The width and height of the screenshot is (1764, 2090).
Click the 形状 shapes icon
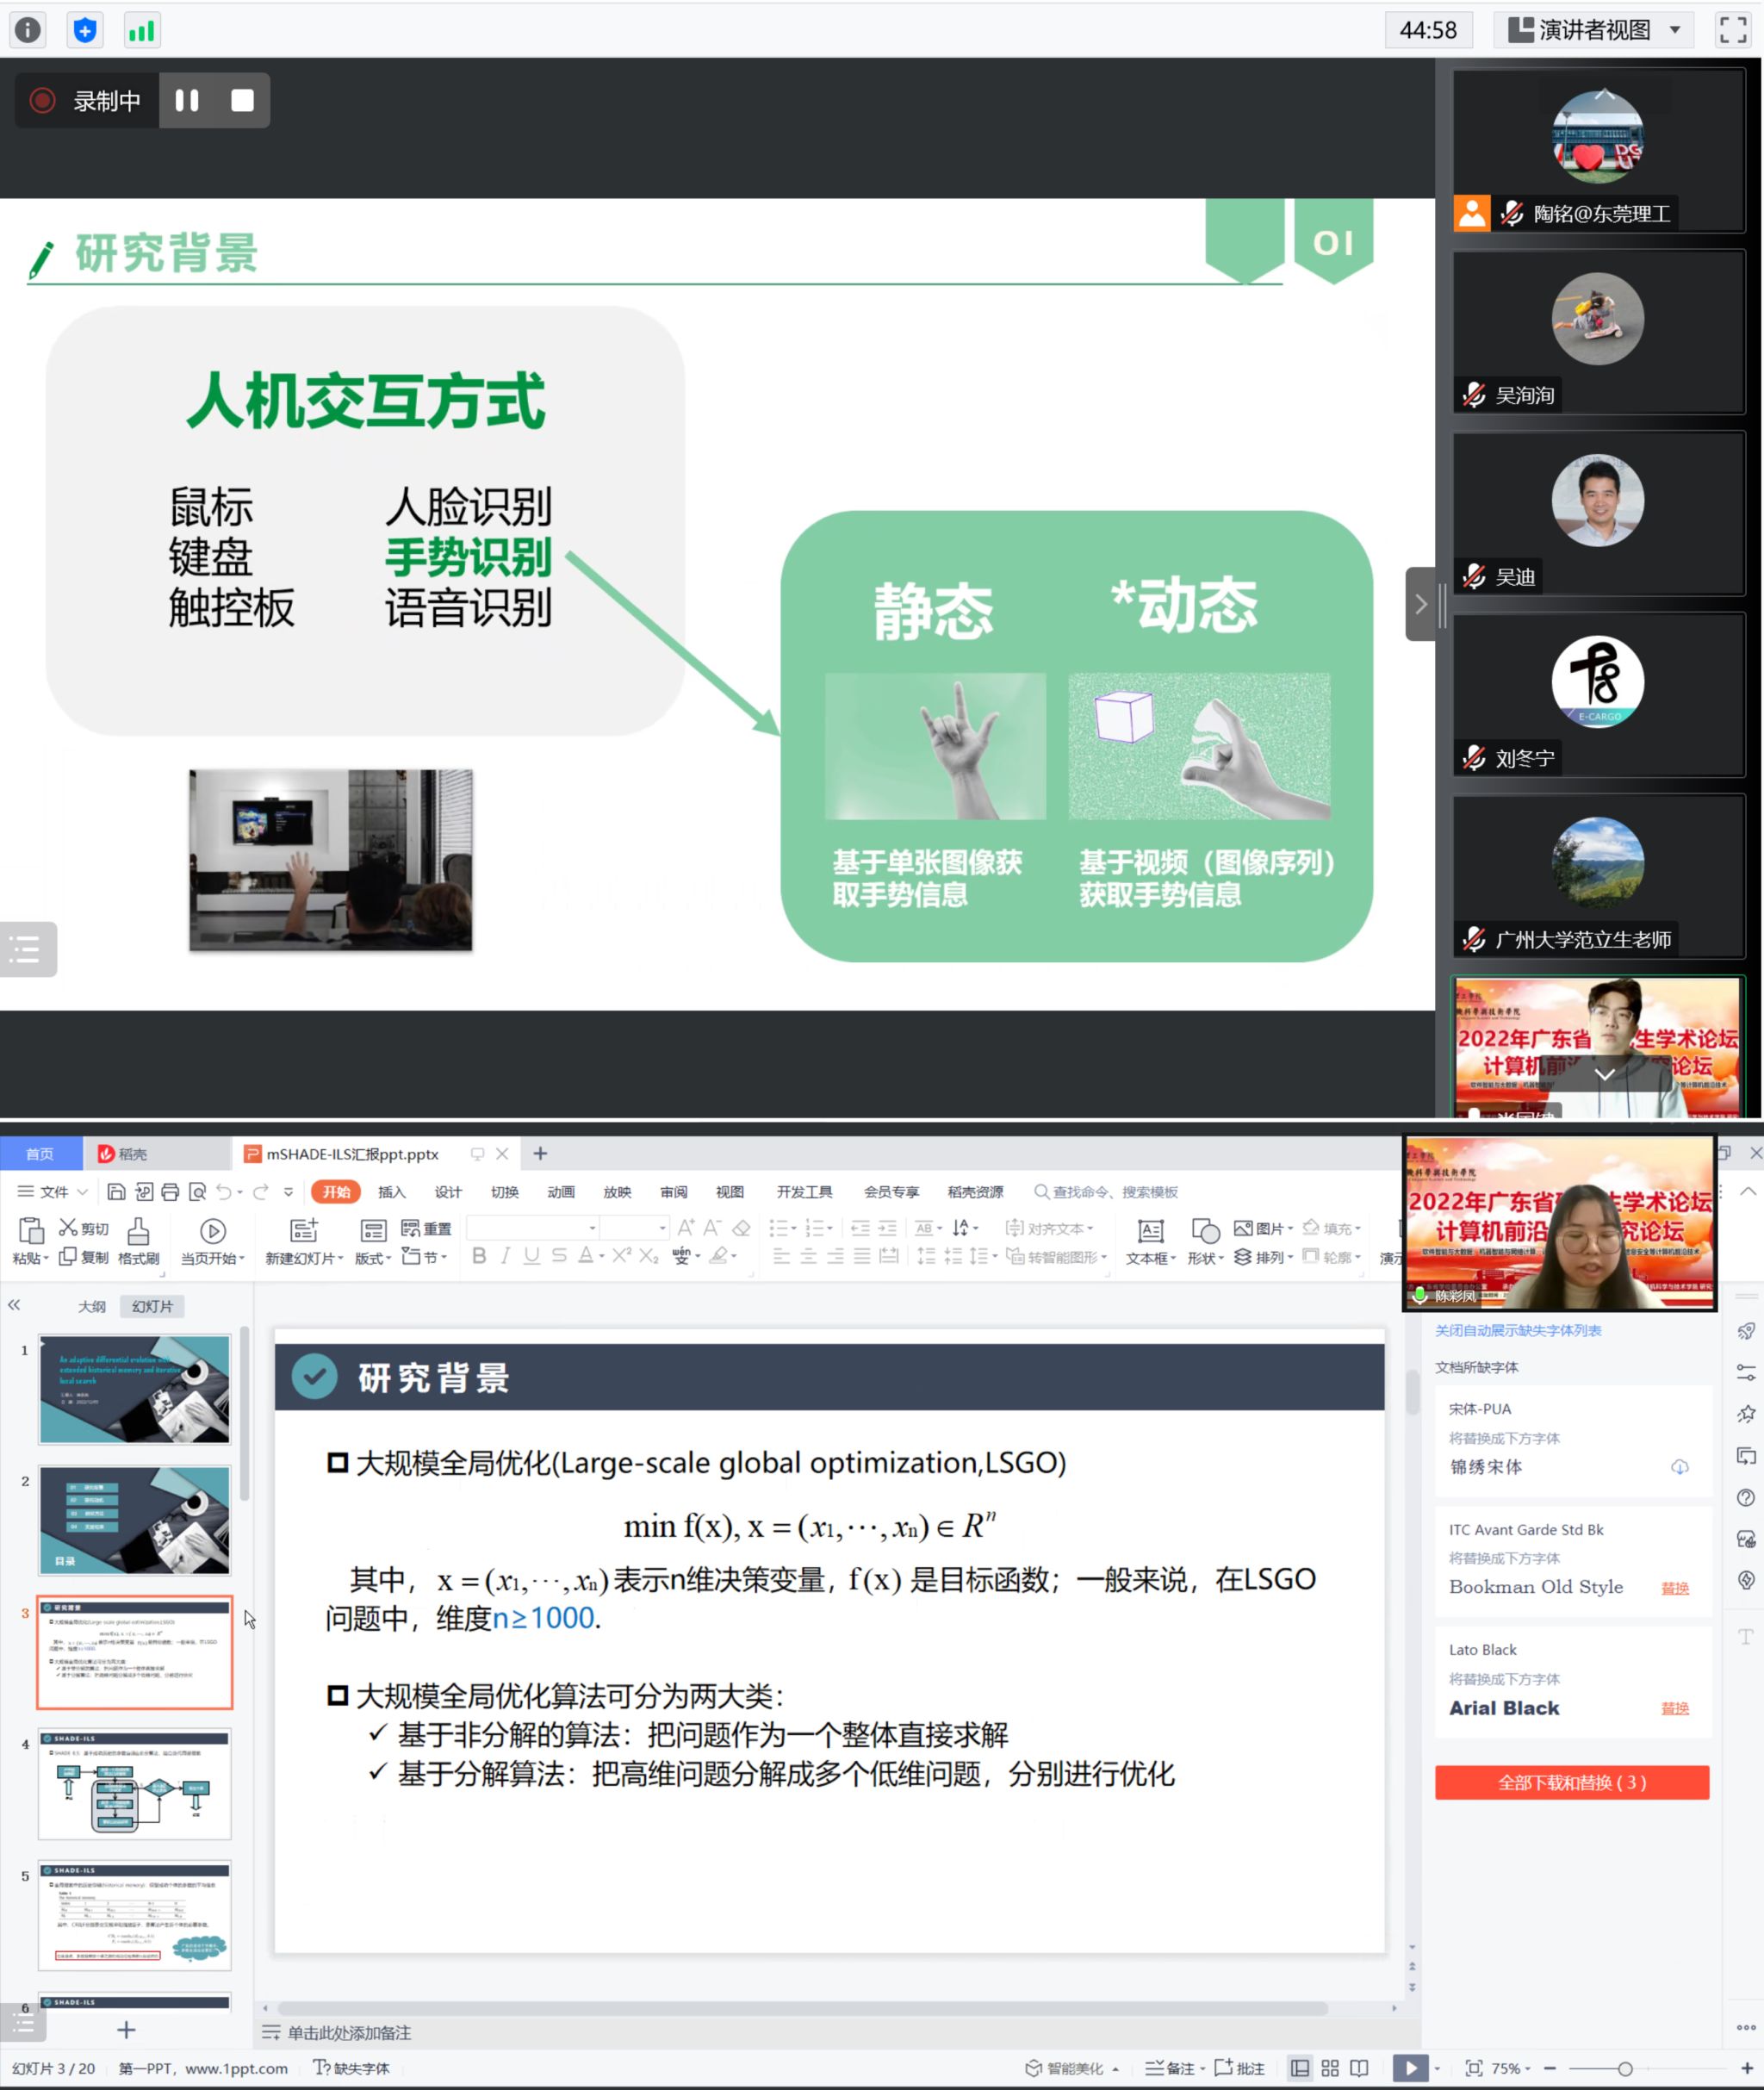1205,1231
